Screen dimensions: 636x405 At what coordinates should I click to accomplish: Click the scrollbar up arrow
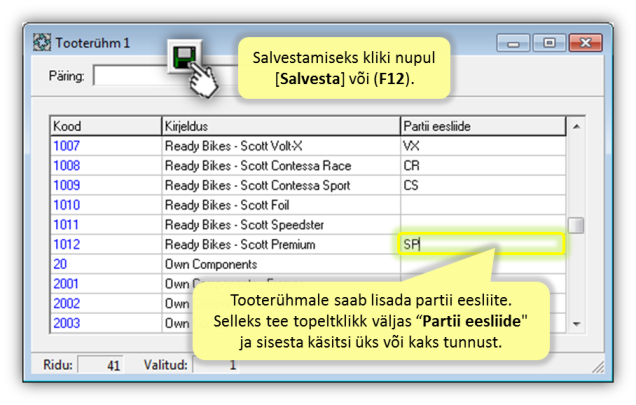(x=576, y=127)
